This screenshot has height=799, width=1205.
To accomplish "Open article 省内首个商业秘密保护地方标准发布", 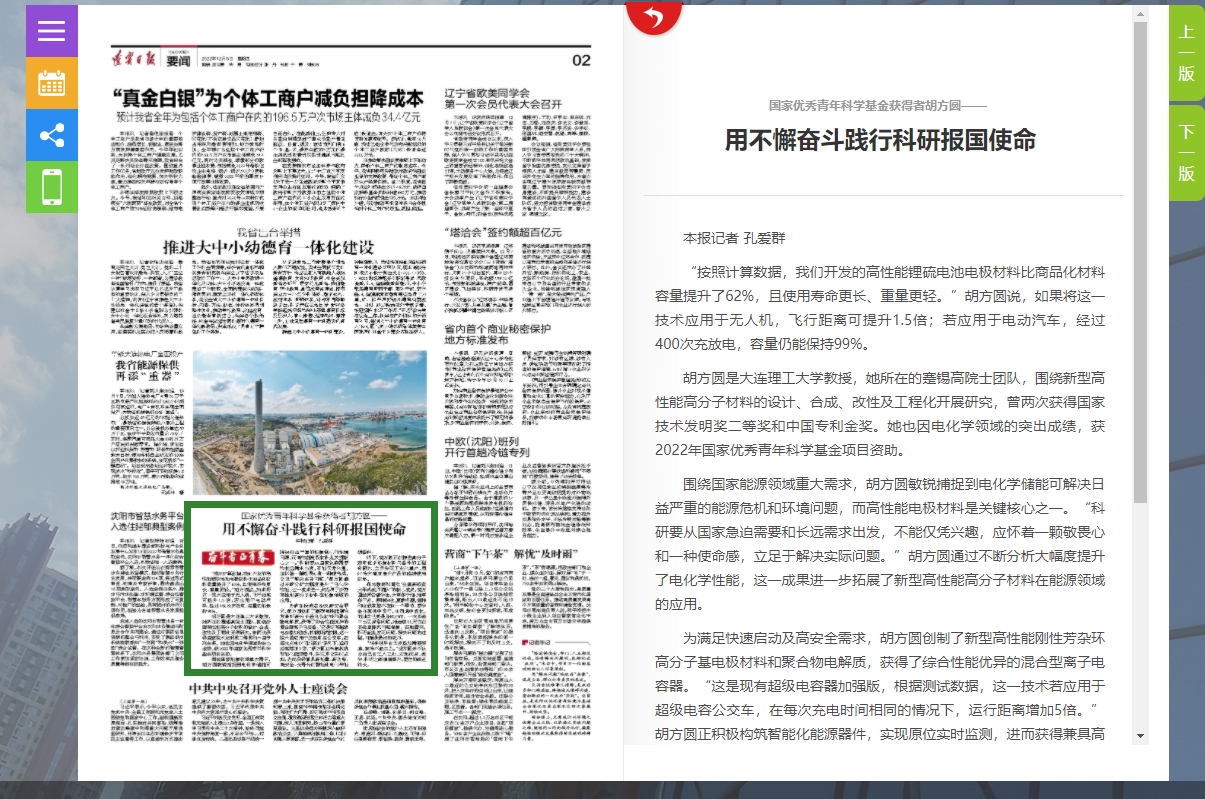I will pos(497,334).
